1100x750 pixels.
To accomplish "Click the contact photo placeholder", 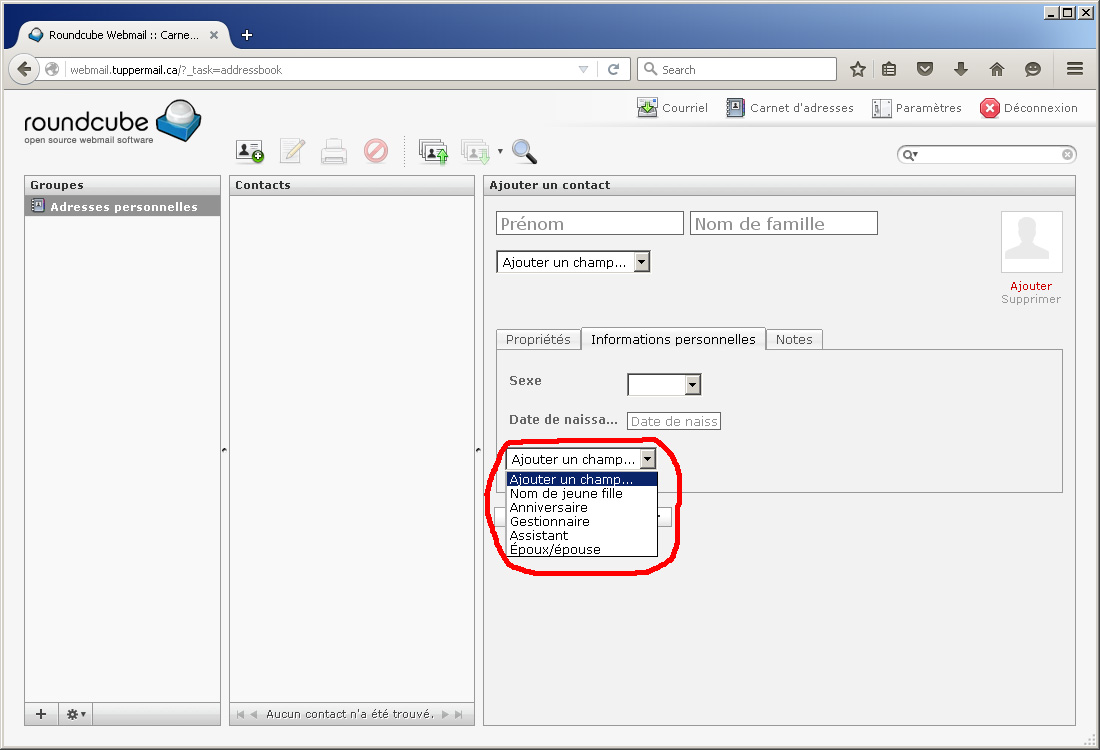I will click(x=1031, y=242).
